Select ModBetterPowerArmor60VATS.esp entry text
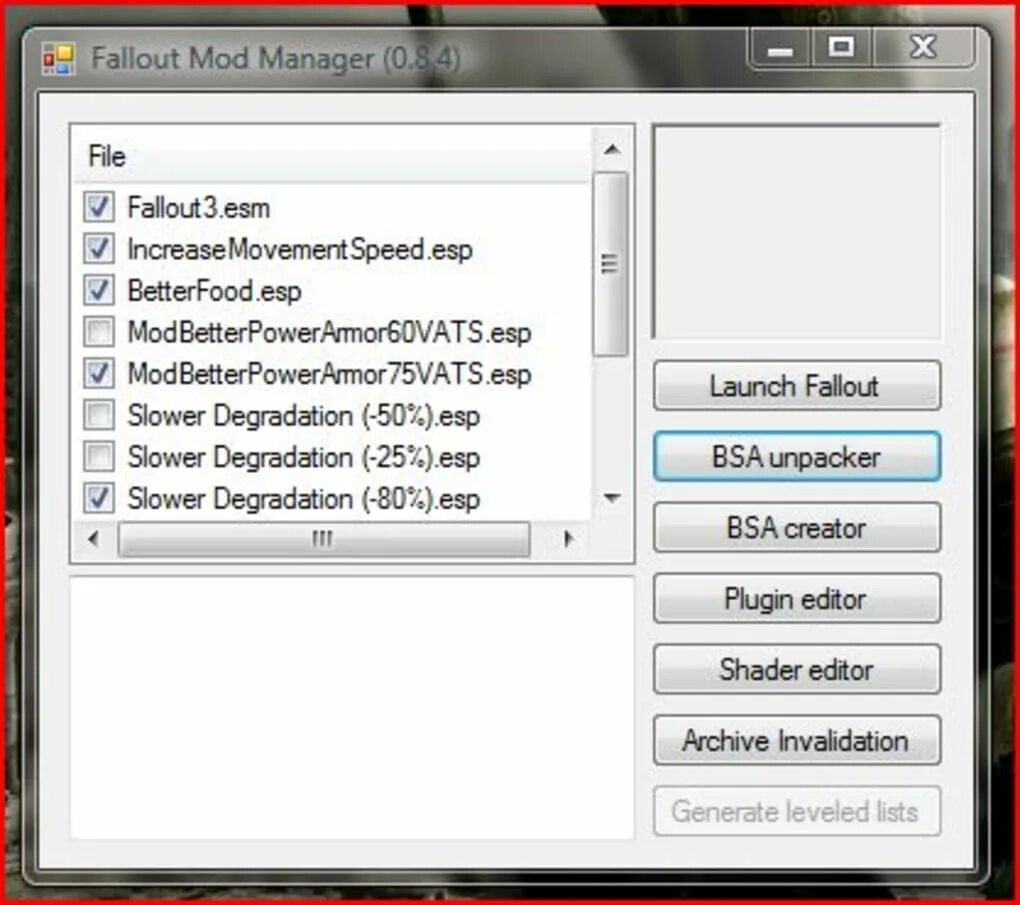1020x905 pixels. (x=329, y=333)
